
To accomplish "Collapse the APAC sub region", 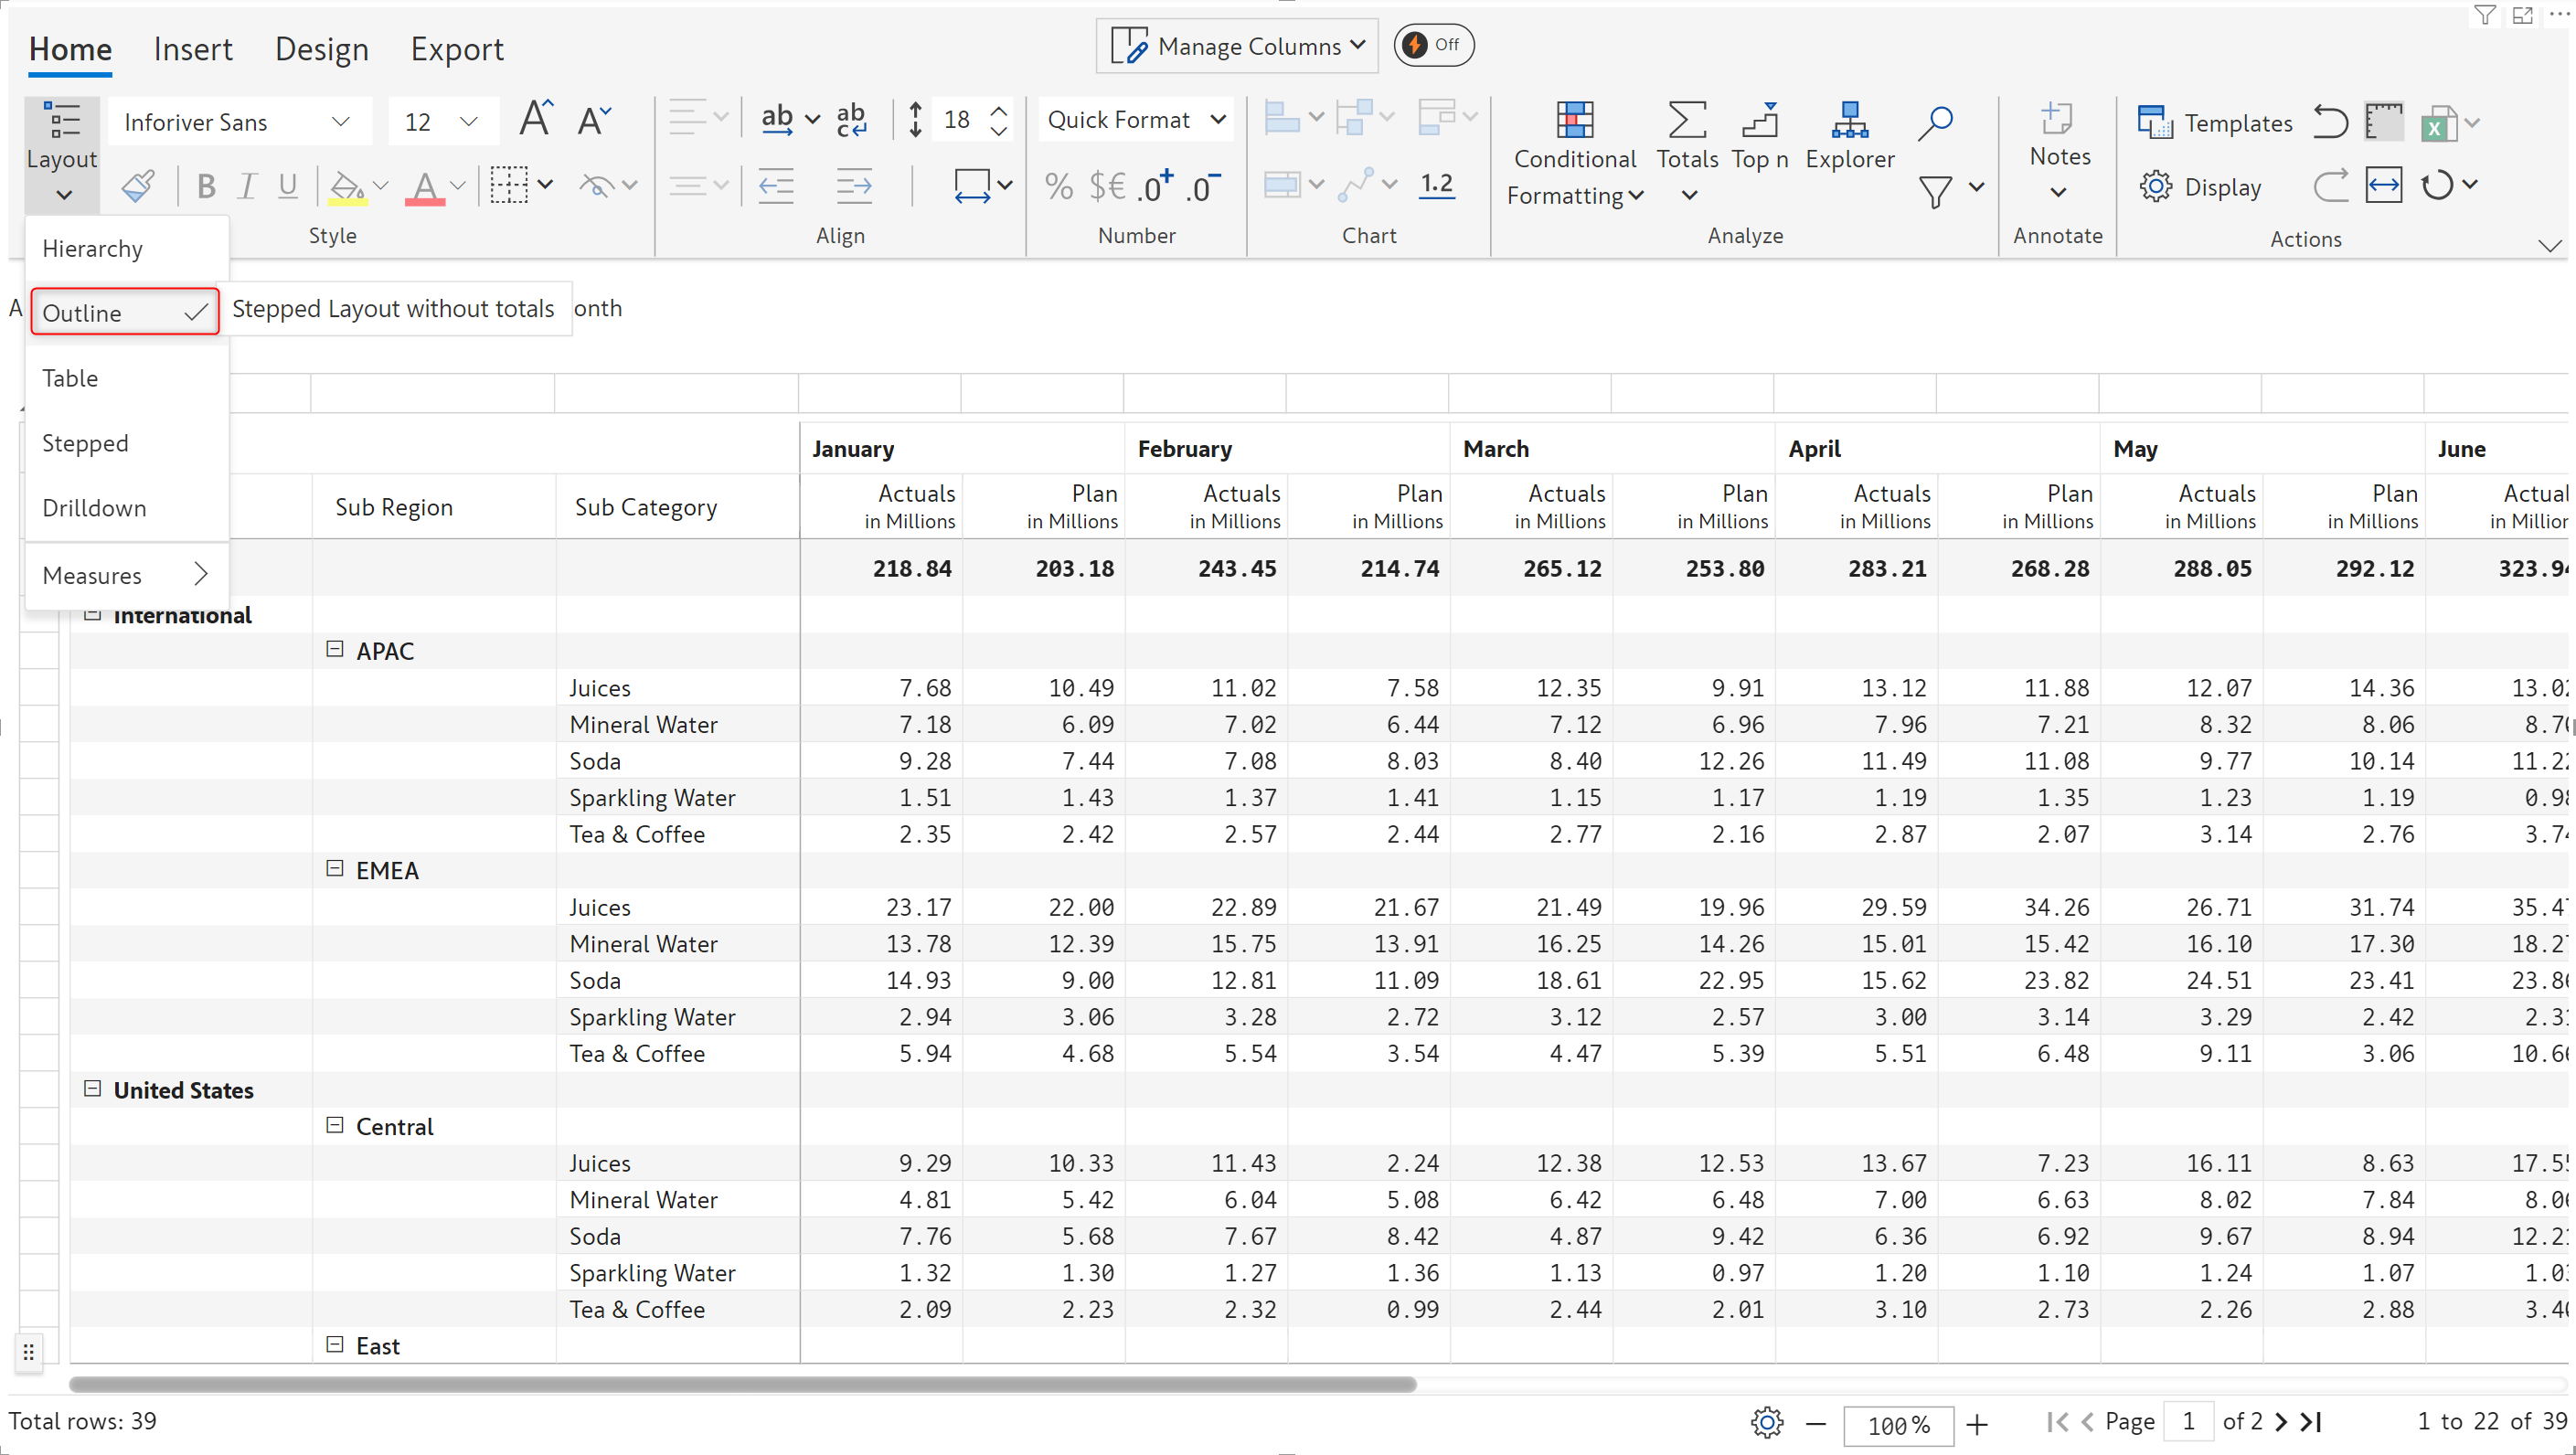I will [334, 650].
